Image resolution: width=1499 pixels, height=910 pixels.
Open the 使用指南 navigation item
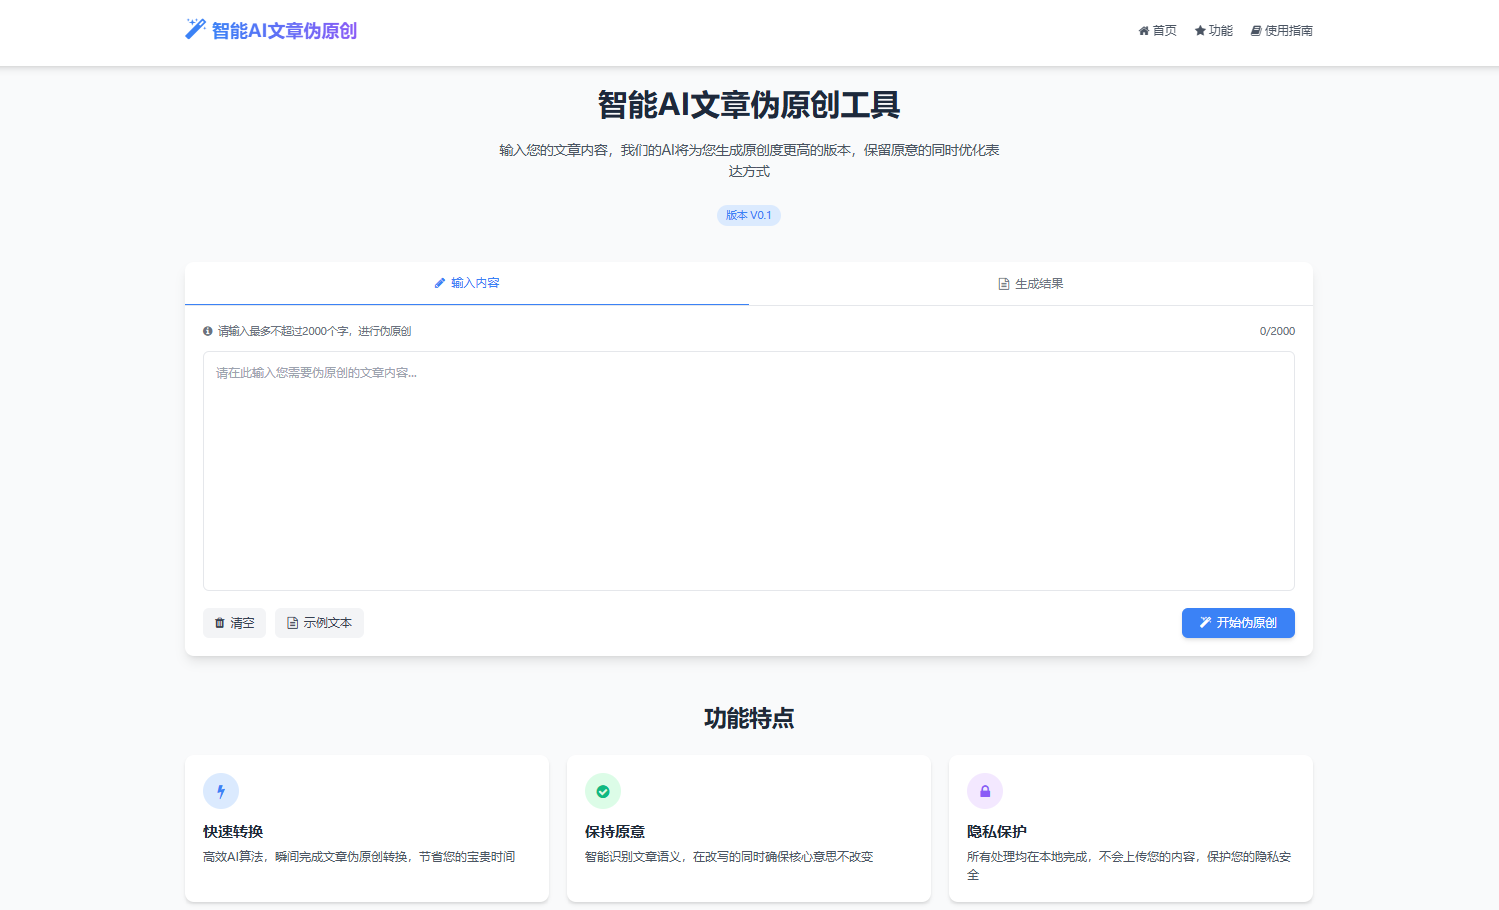coord(1282,30)
